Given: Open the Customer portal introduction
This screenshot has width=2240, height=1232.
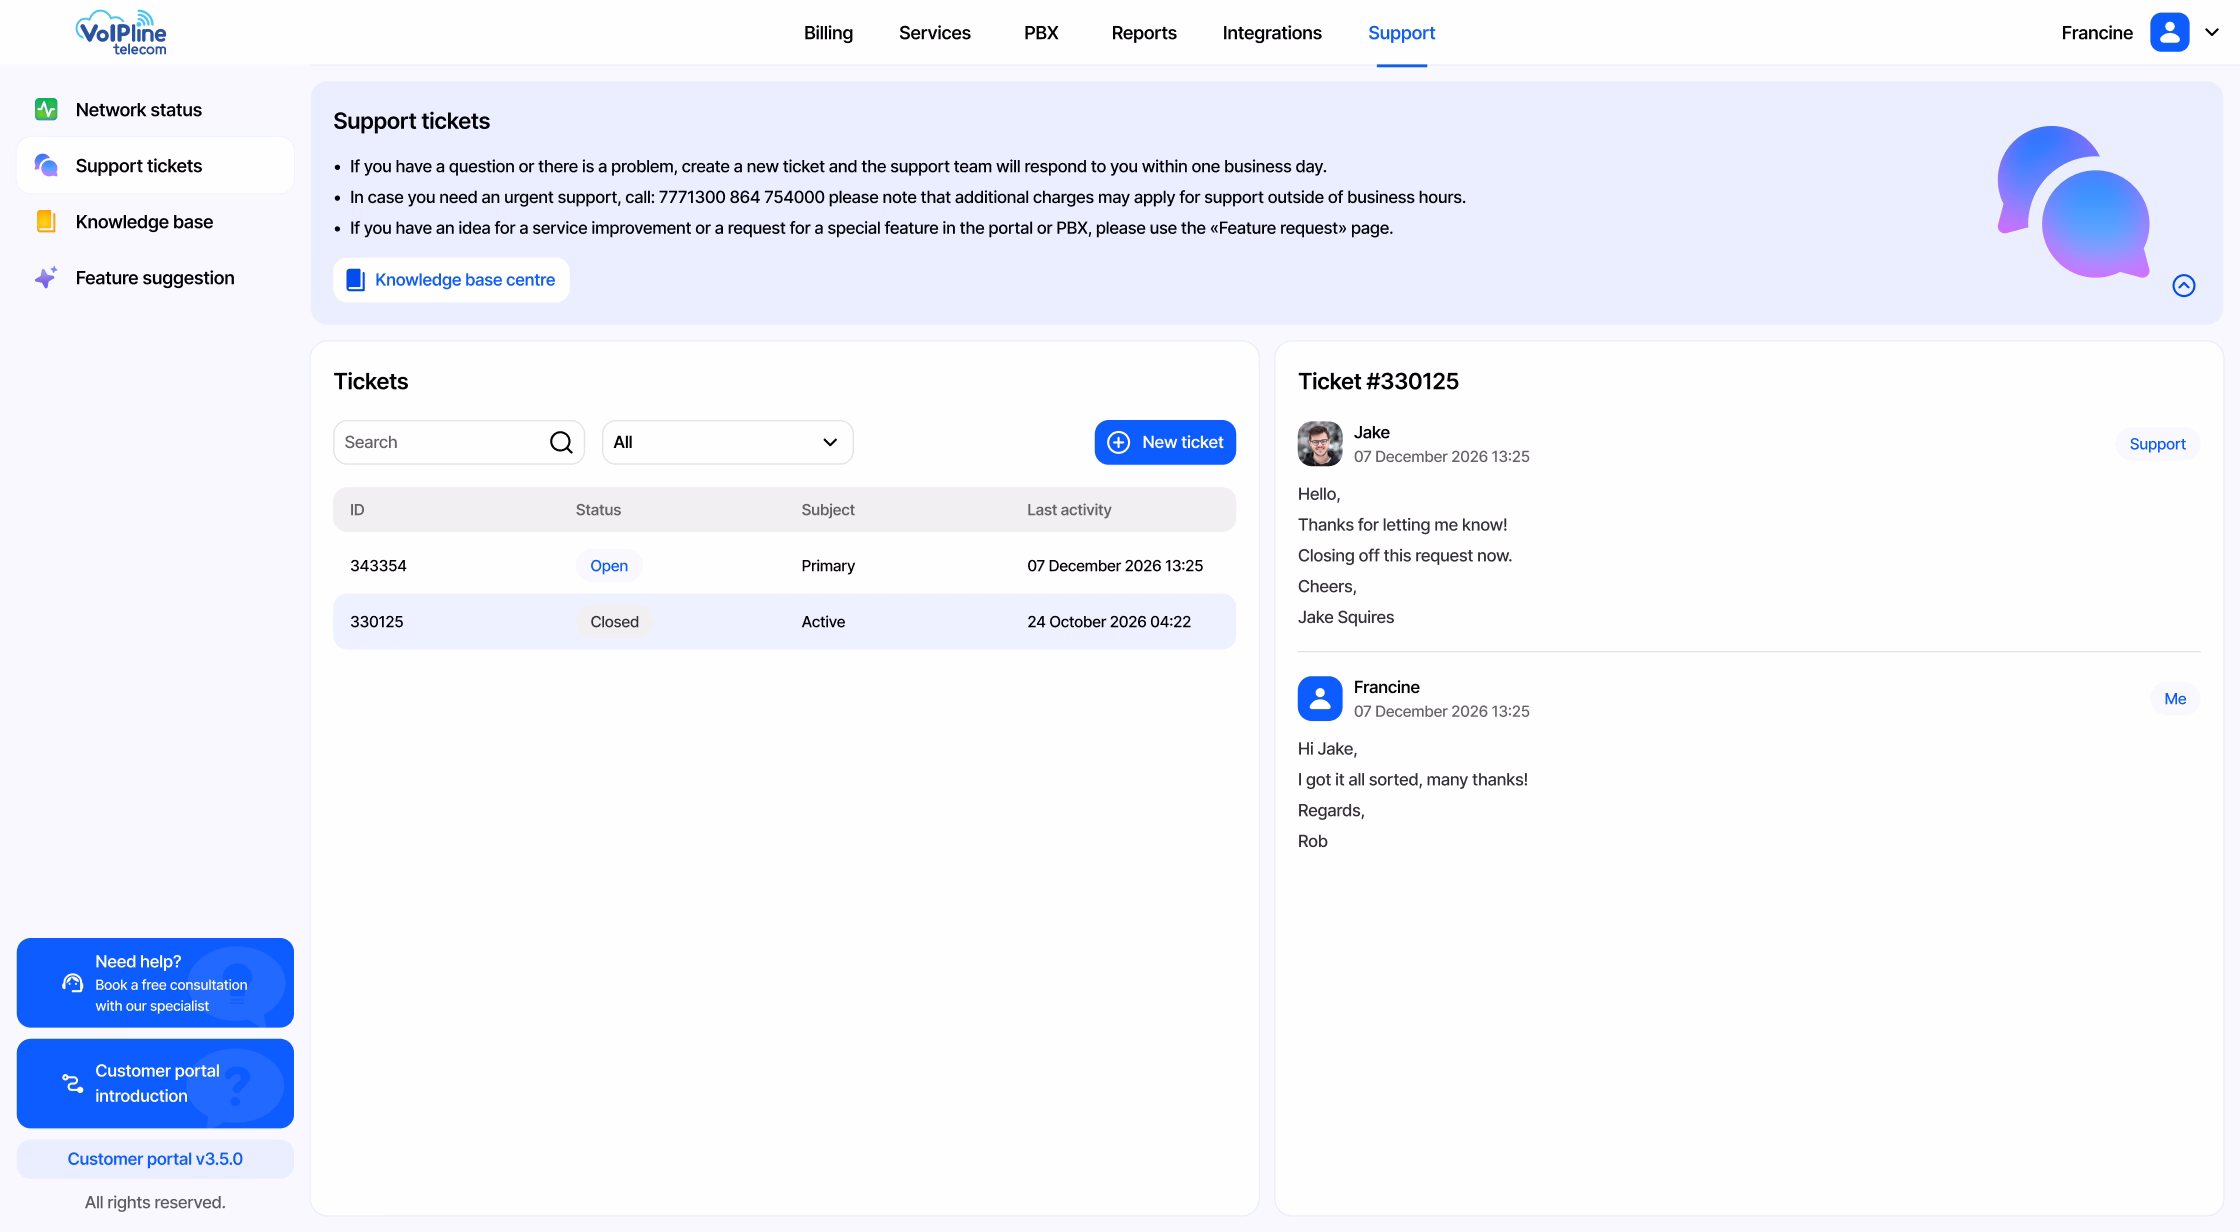Looking at the screenshot, I should (155, 1083).
